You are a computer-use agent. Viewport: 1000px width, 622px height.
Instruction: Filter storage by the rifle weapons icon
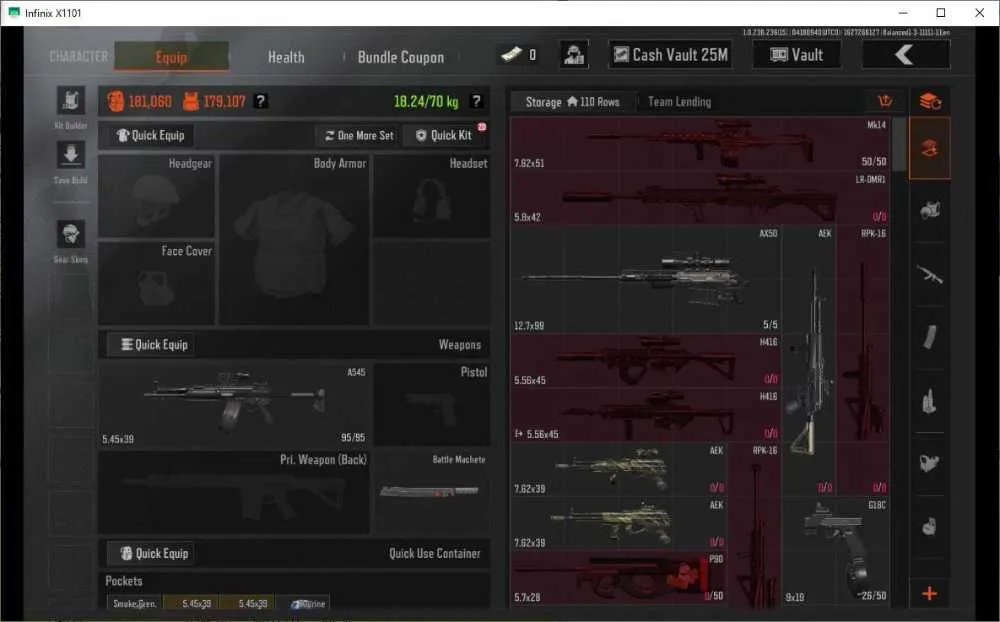pyautogui.click(x=930, y=274)
